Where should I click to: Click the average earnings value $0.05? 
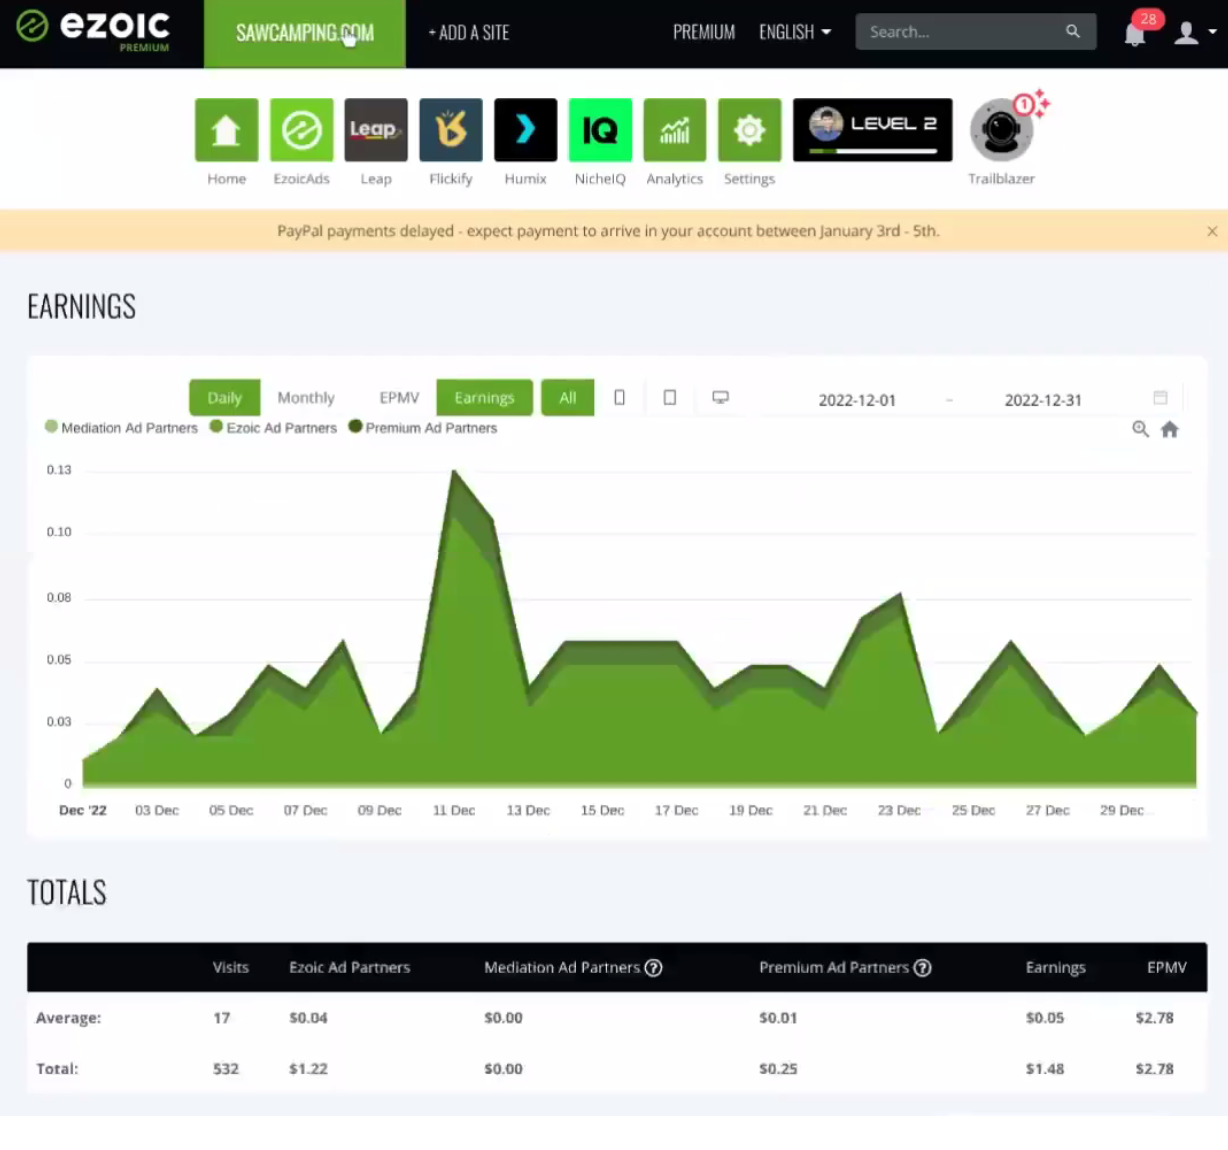click(1045, 1017)
